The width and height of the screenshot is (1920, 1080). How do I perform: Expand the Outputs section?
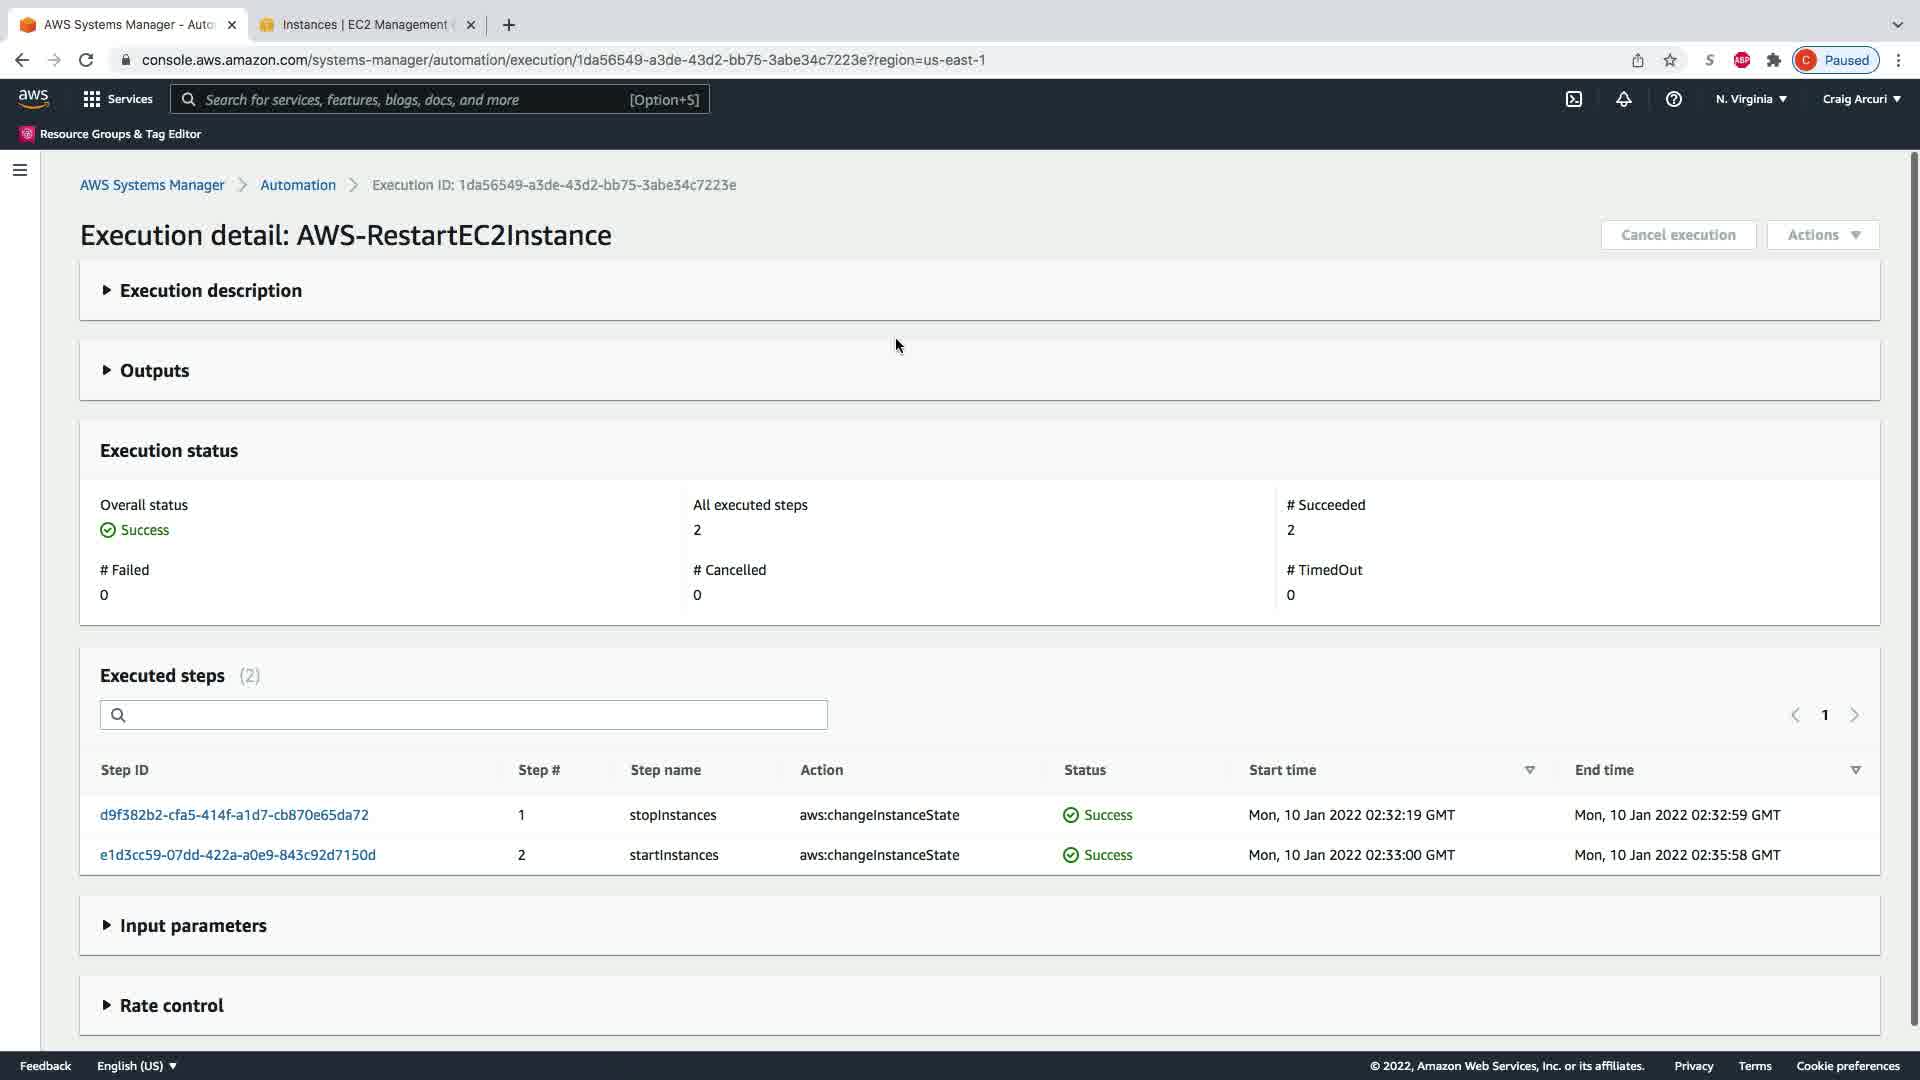[x=154, y=371]
